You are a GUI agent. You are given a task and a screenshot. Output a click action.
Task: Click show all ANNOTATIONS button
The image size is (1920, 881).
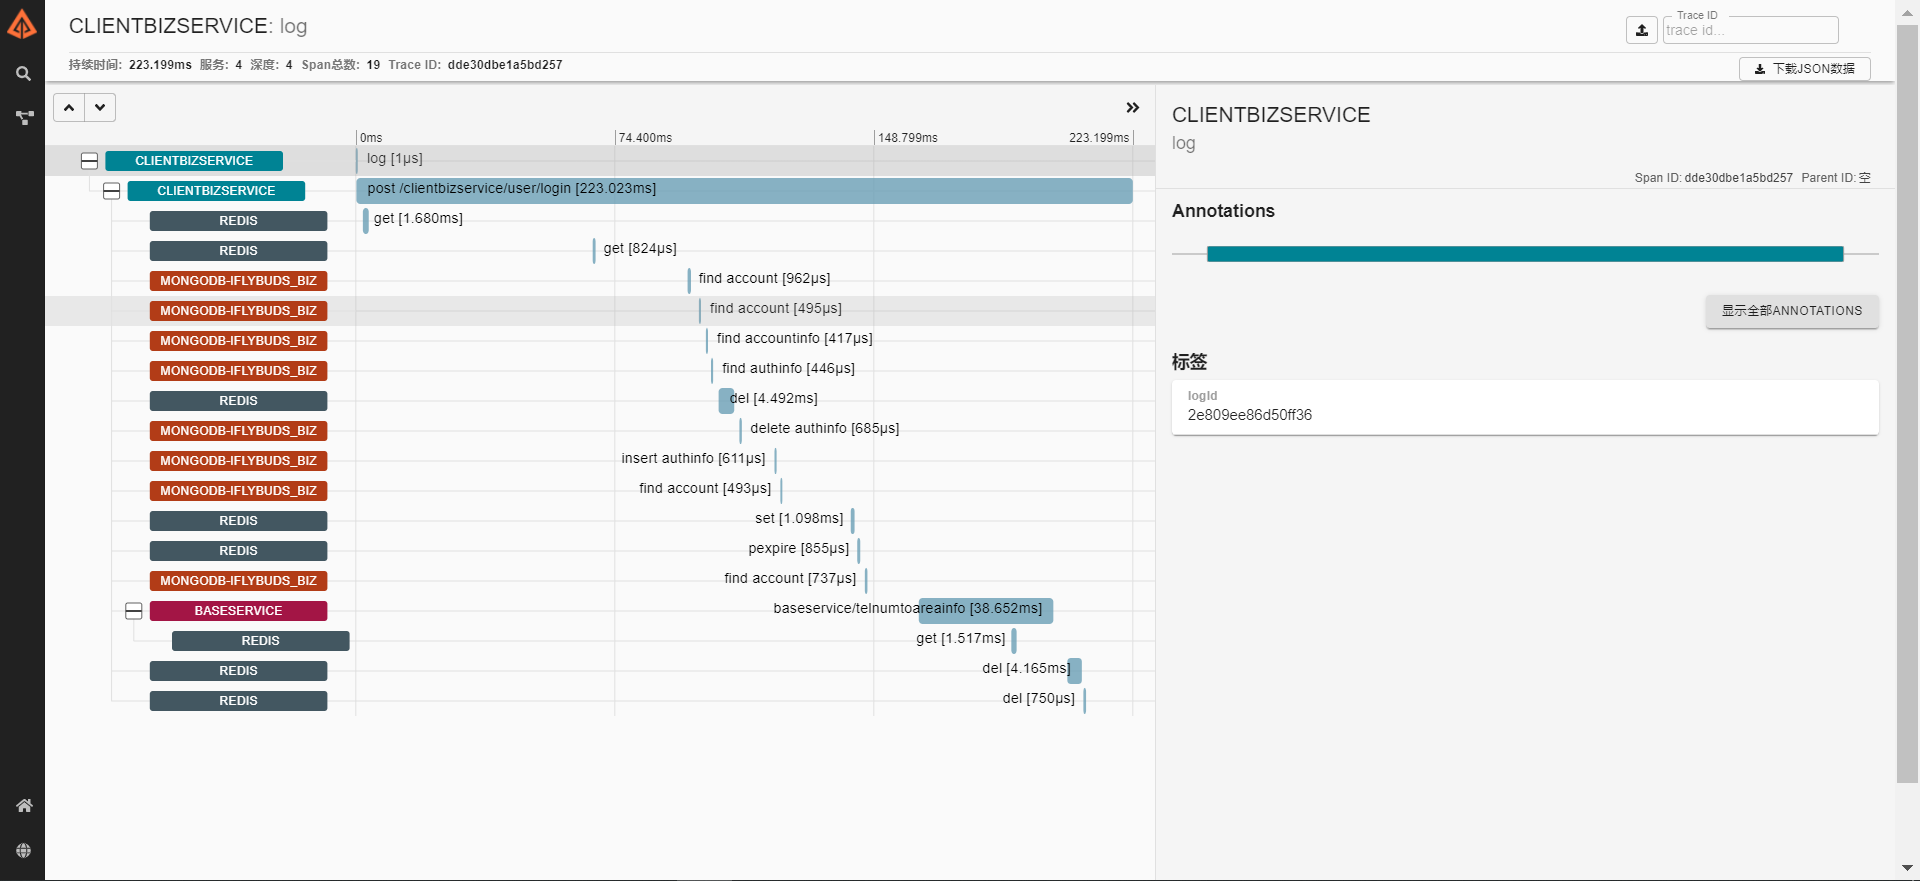click(1791, 311)
